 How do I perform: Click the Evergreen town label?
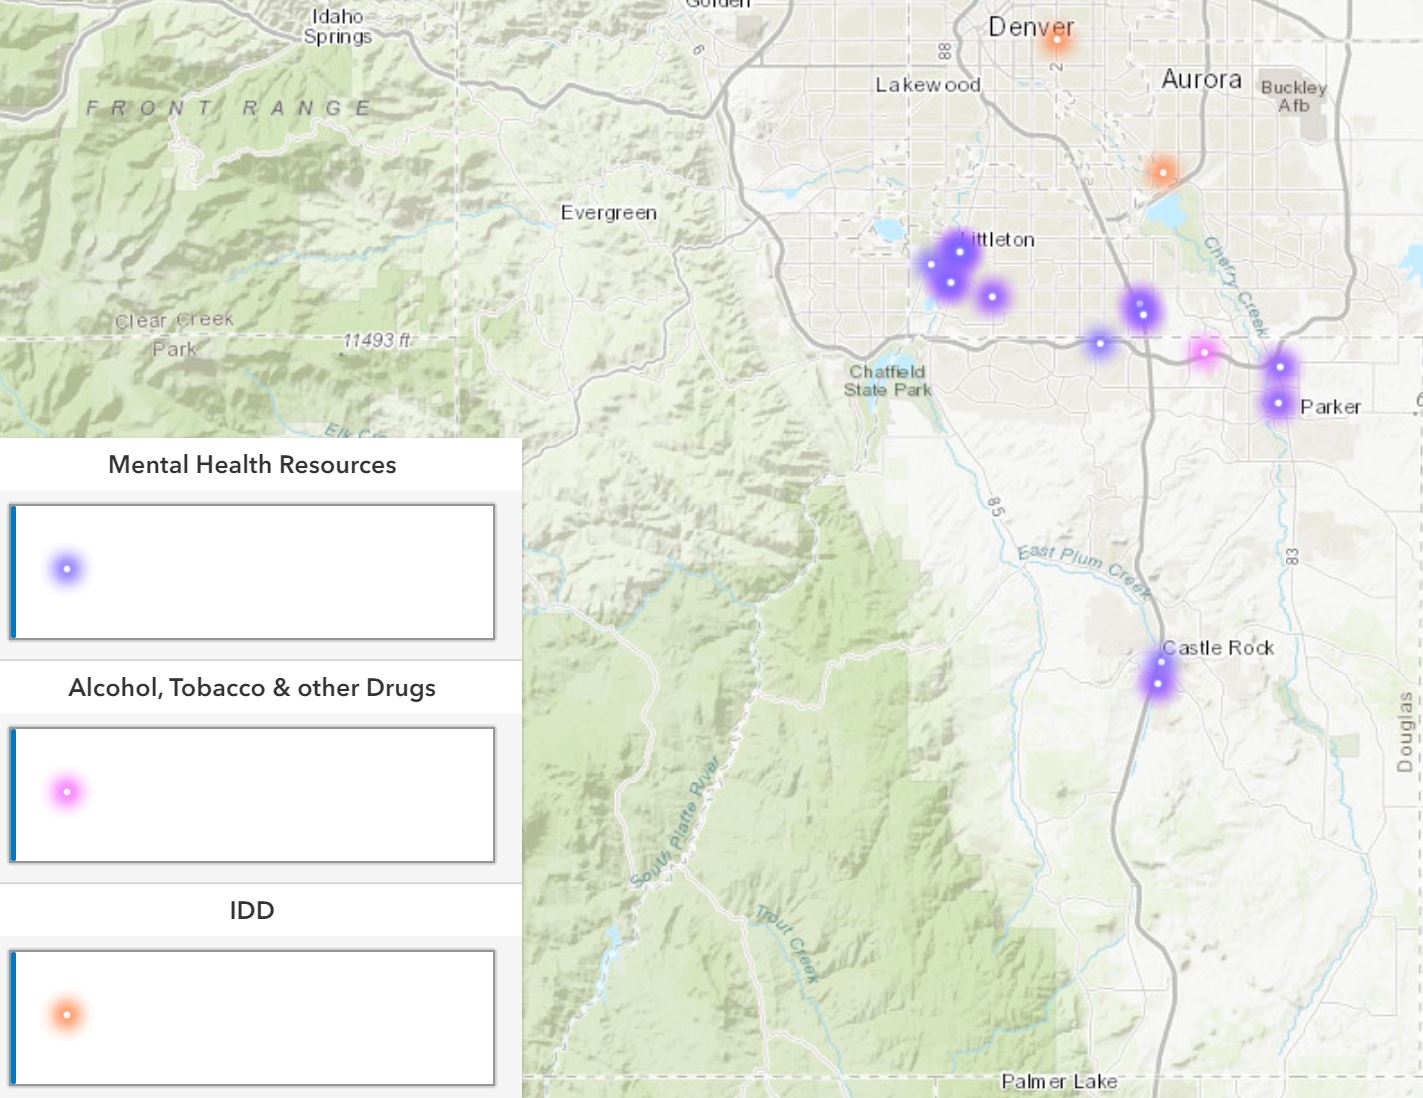[x=608, y=213]
